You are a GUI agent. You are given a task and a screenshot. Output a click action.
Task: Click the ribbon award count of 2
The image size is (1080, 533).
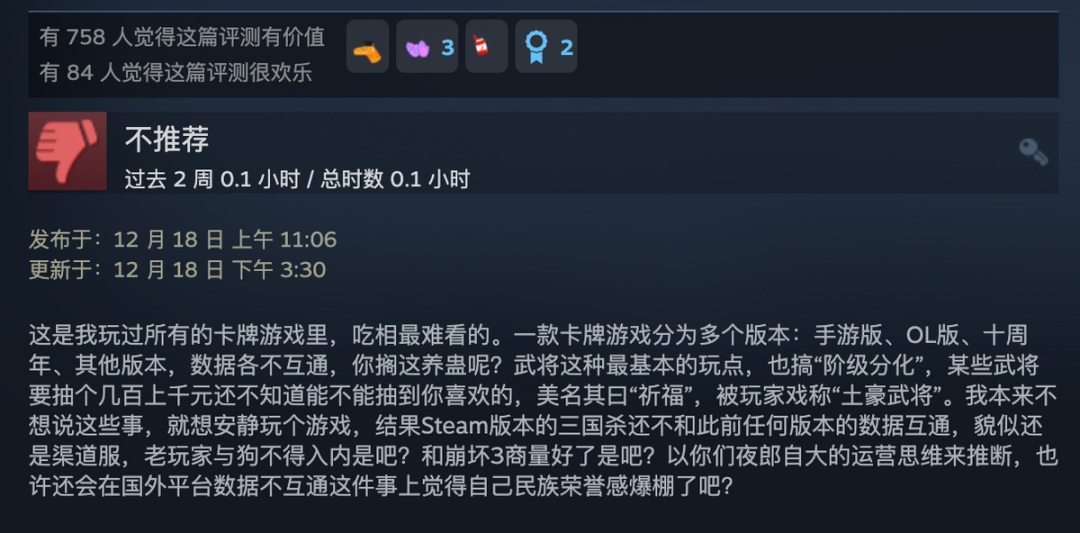[566, 48]
